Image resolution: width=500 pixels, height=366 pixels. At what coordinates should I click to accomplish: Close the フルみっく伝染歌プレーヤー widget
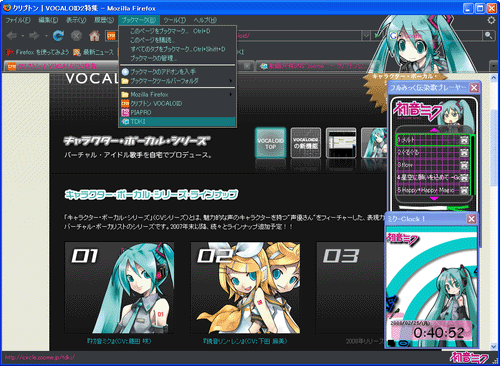point(474,88)
